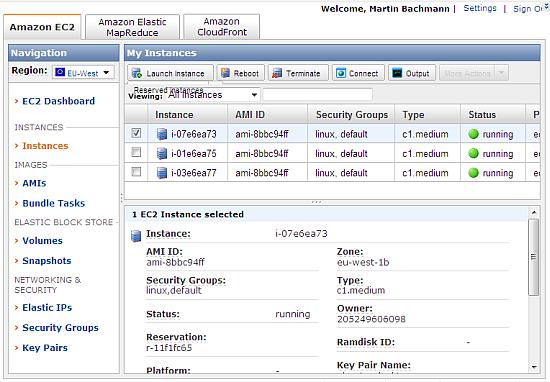The width and height of the screenshot is (550, 382).
Task: Open Snapshots in the navigation panel
Action: click(47, 261)
